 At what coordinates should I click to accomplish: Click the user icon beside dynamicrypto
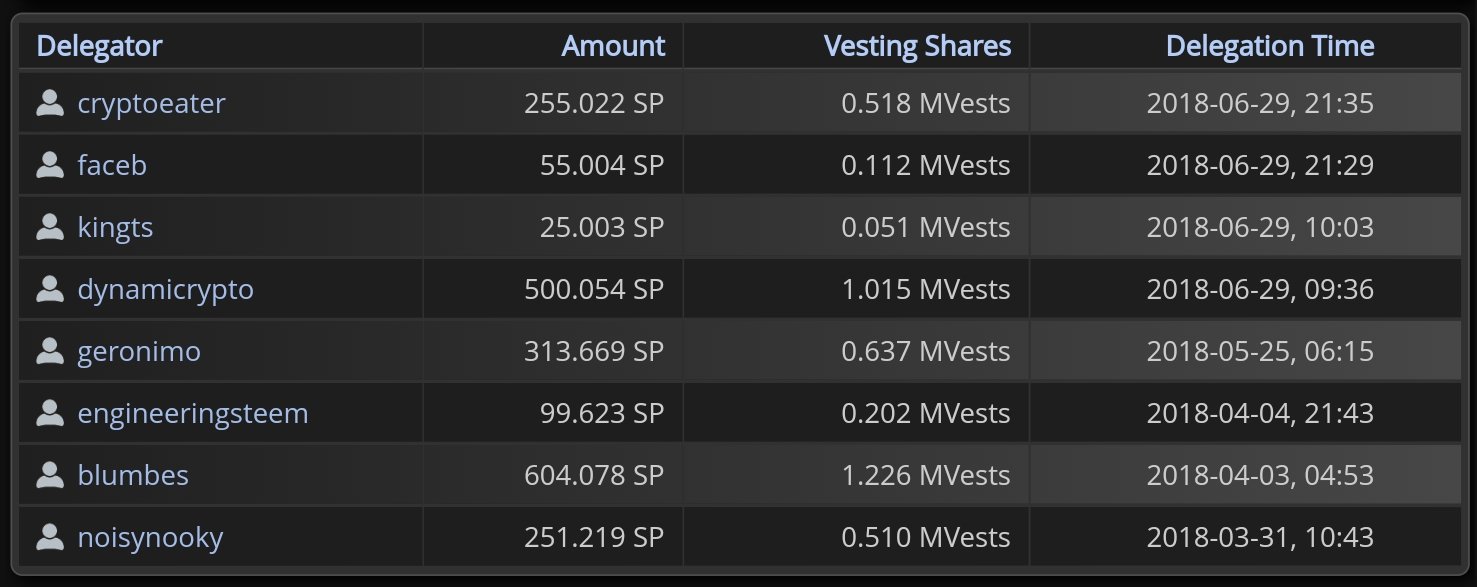point(50,289)
